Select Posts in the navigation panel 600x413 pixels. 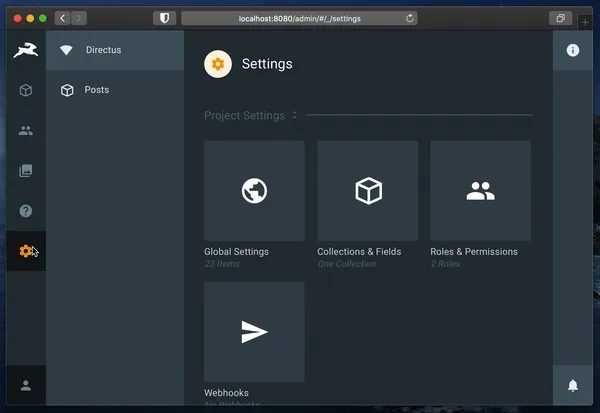coord(97,90)
